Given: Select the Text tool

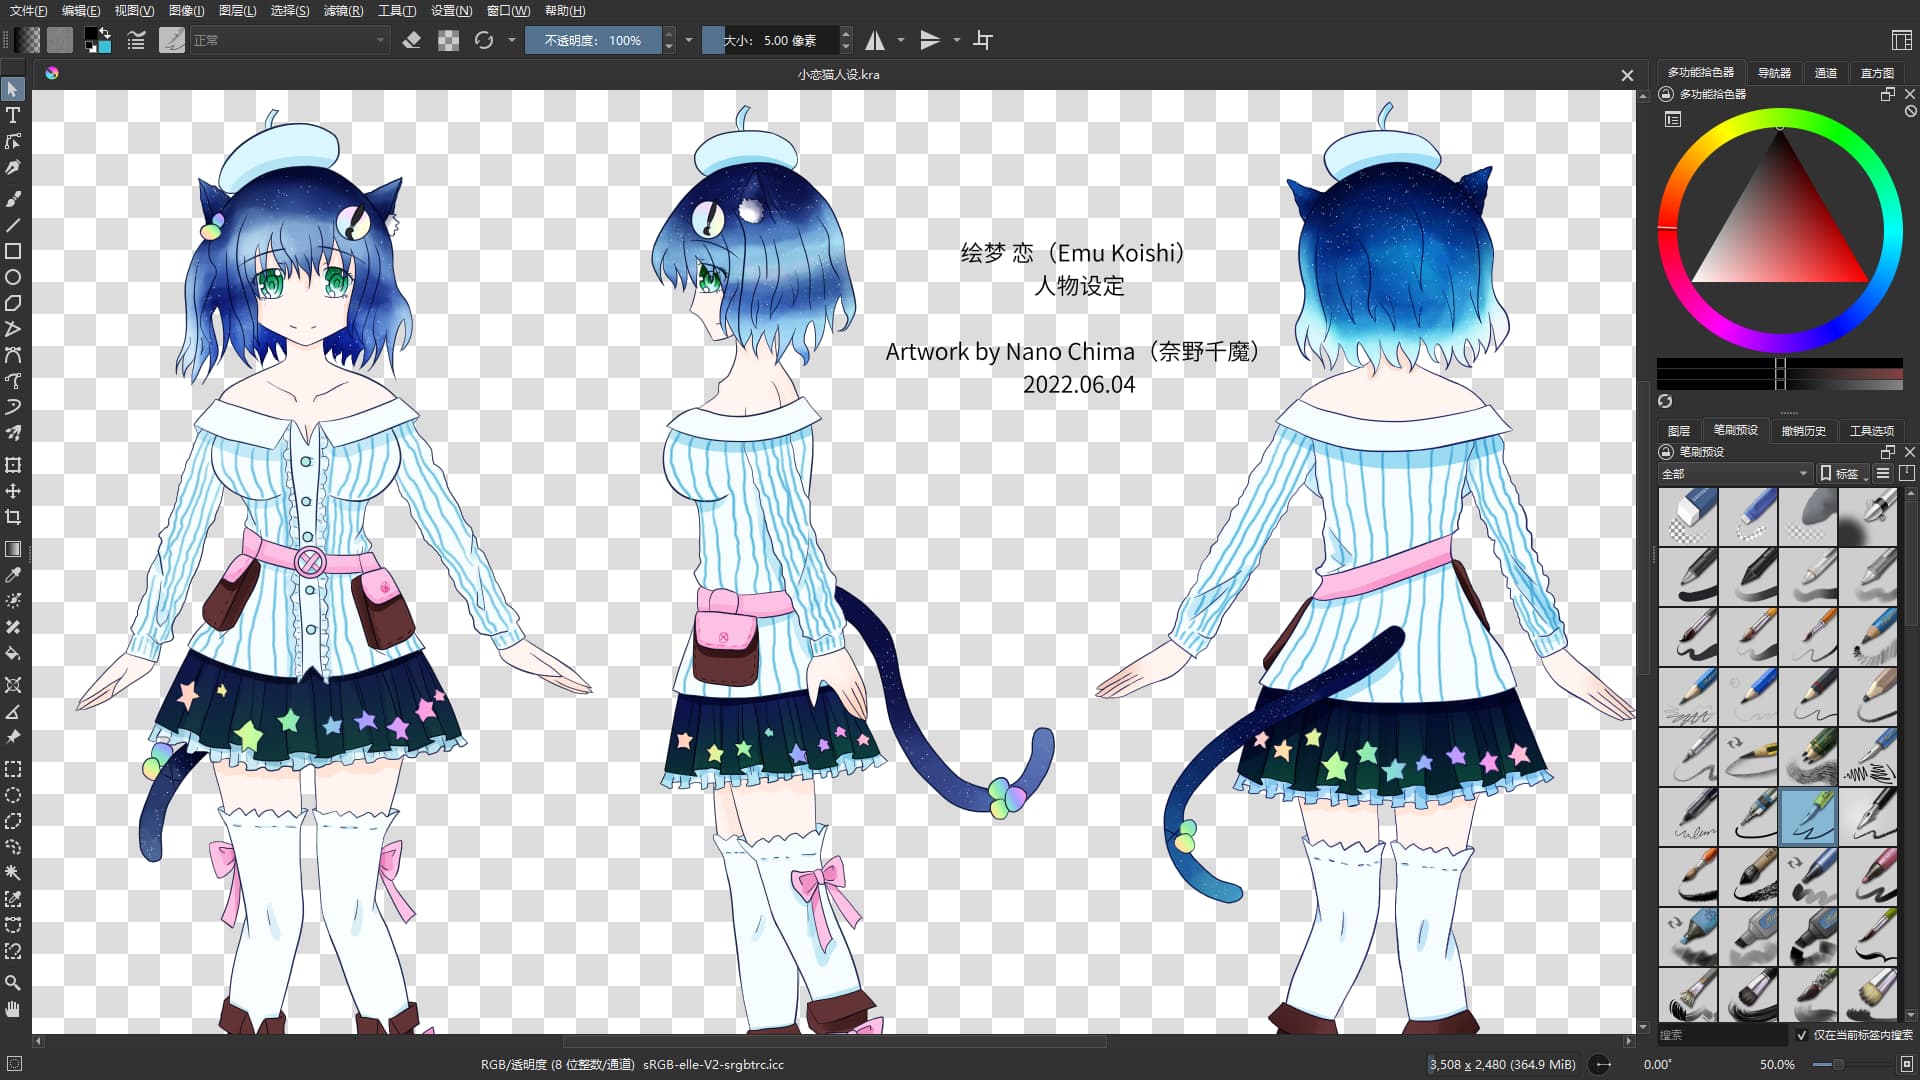Looking at the screenshot, I should click(x=13, y=115).
